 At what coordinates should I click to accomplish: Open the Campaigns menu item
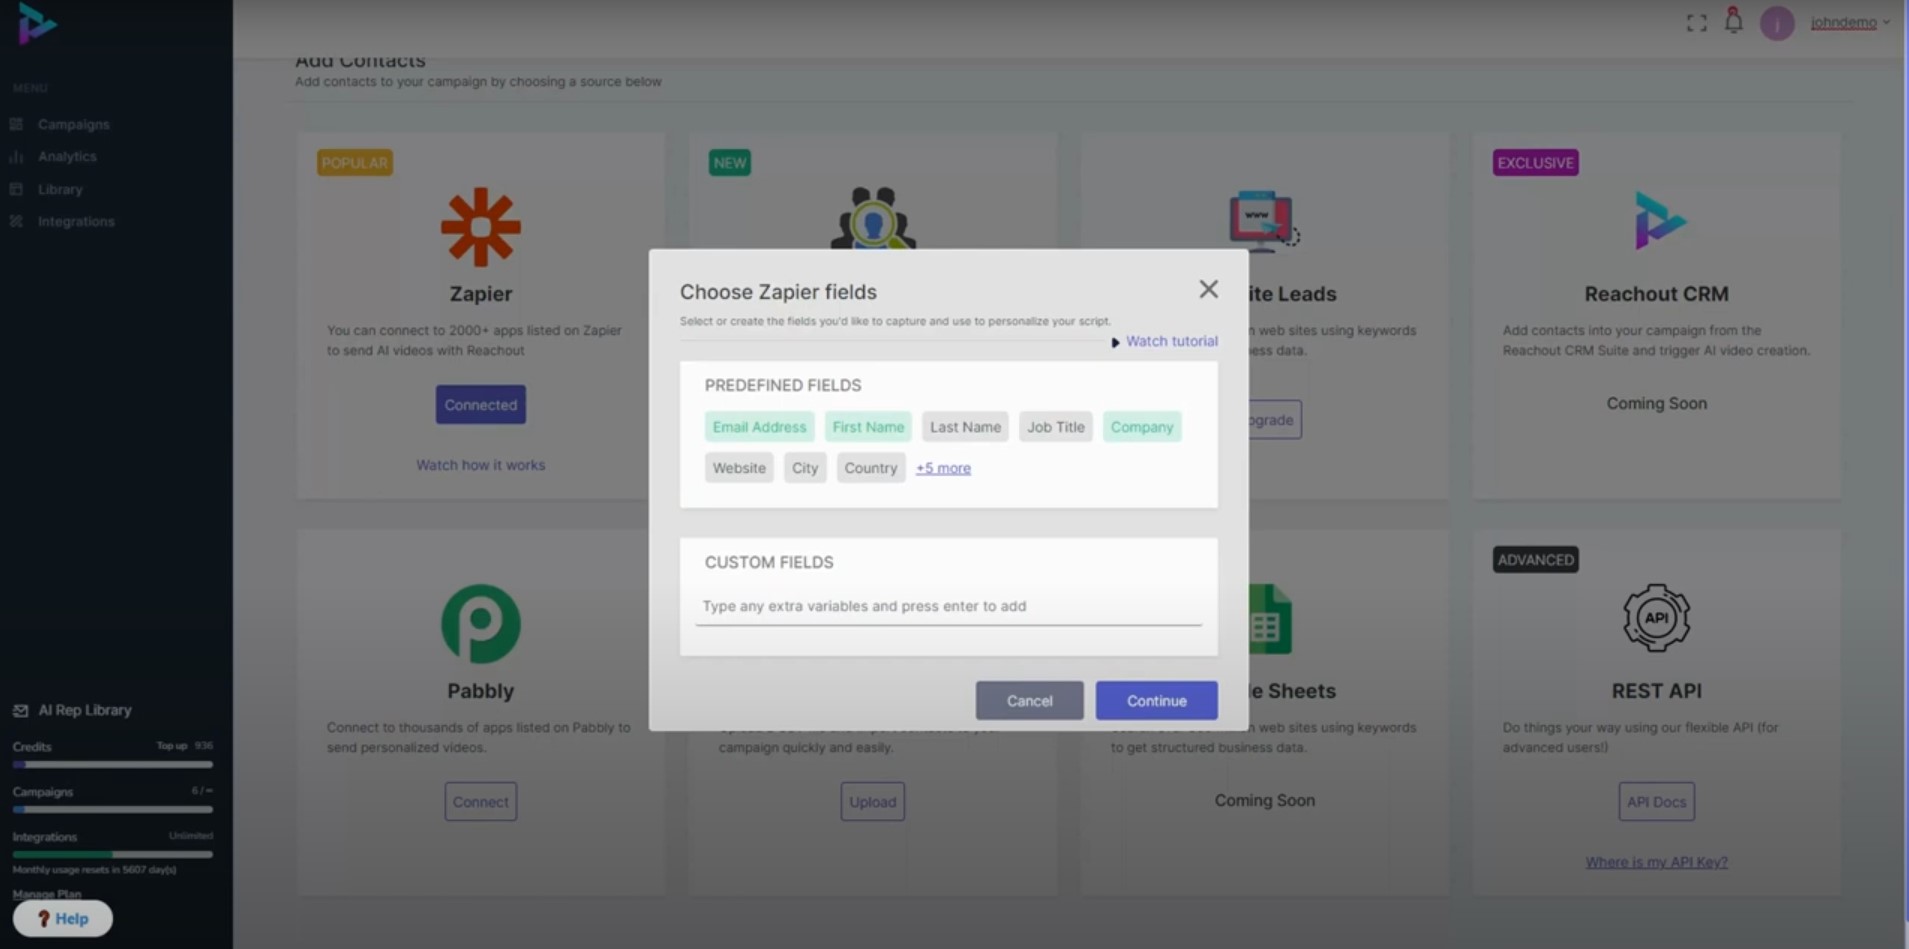(x=74, y=124)
